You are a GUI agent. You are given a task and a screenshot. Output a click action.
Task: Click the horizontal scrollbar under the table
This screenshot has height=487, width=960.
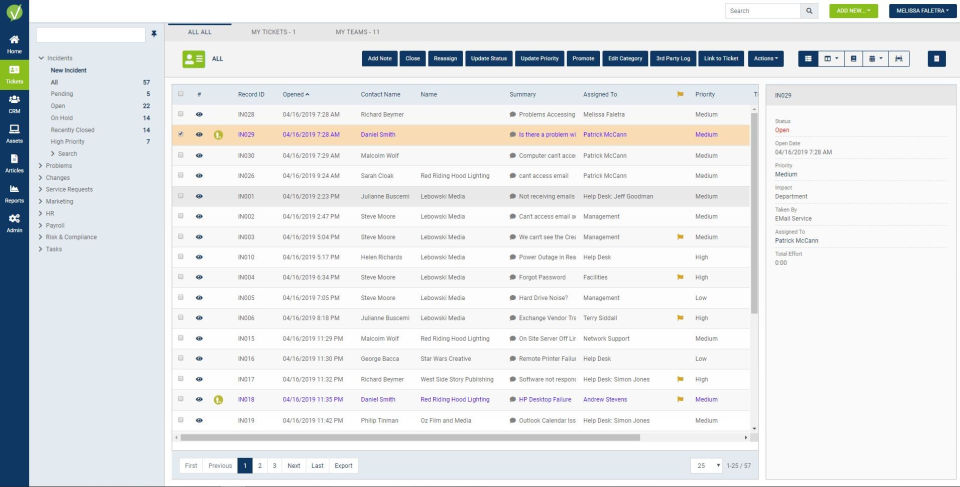point(410,437)
